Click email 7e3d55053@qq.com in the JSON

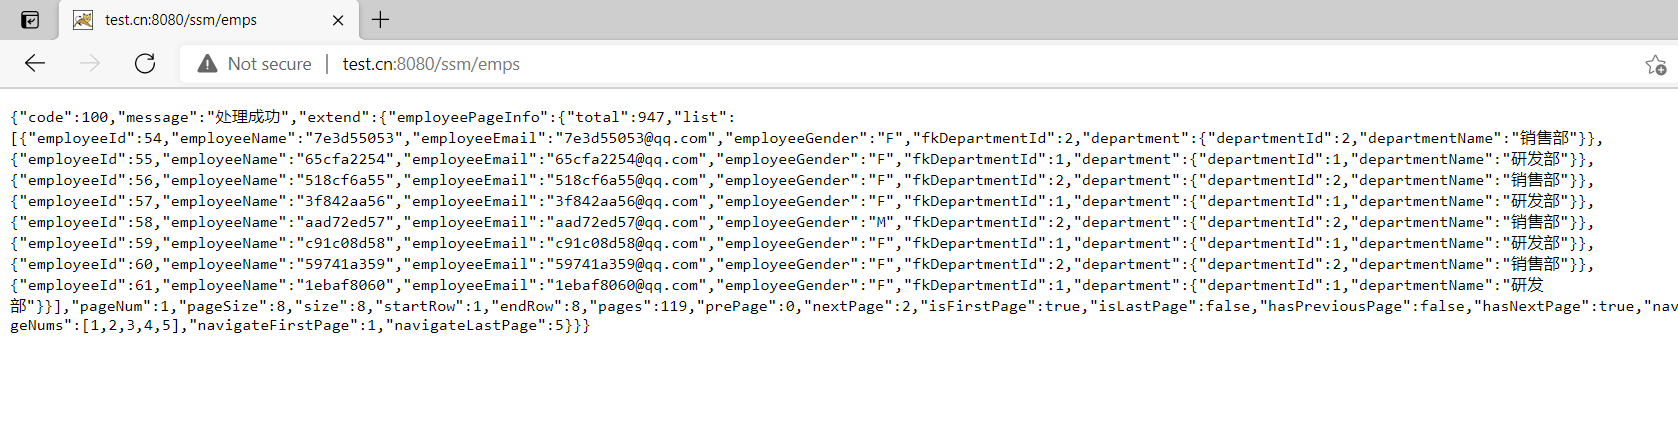click(x=631, y=138)
